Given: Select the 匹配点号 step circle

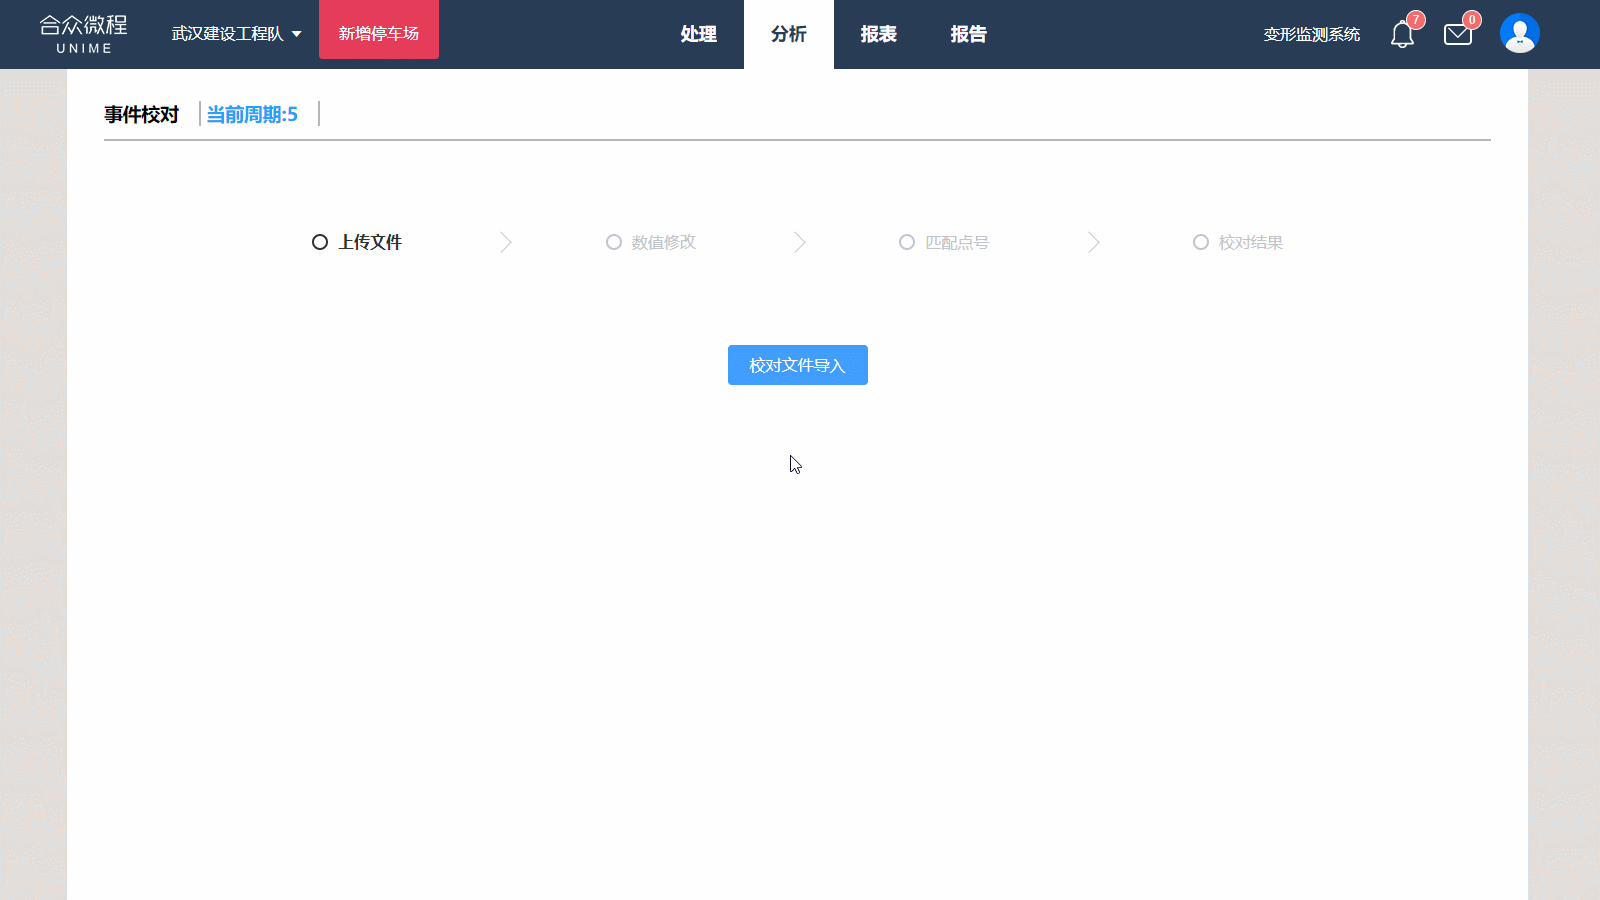Looking at the screenshot, I should click(907, 243).
